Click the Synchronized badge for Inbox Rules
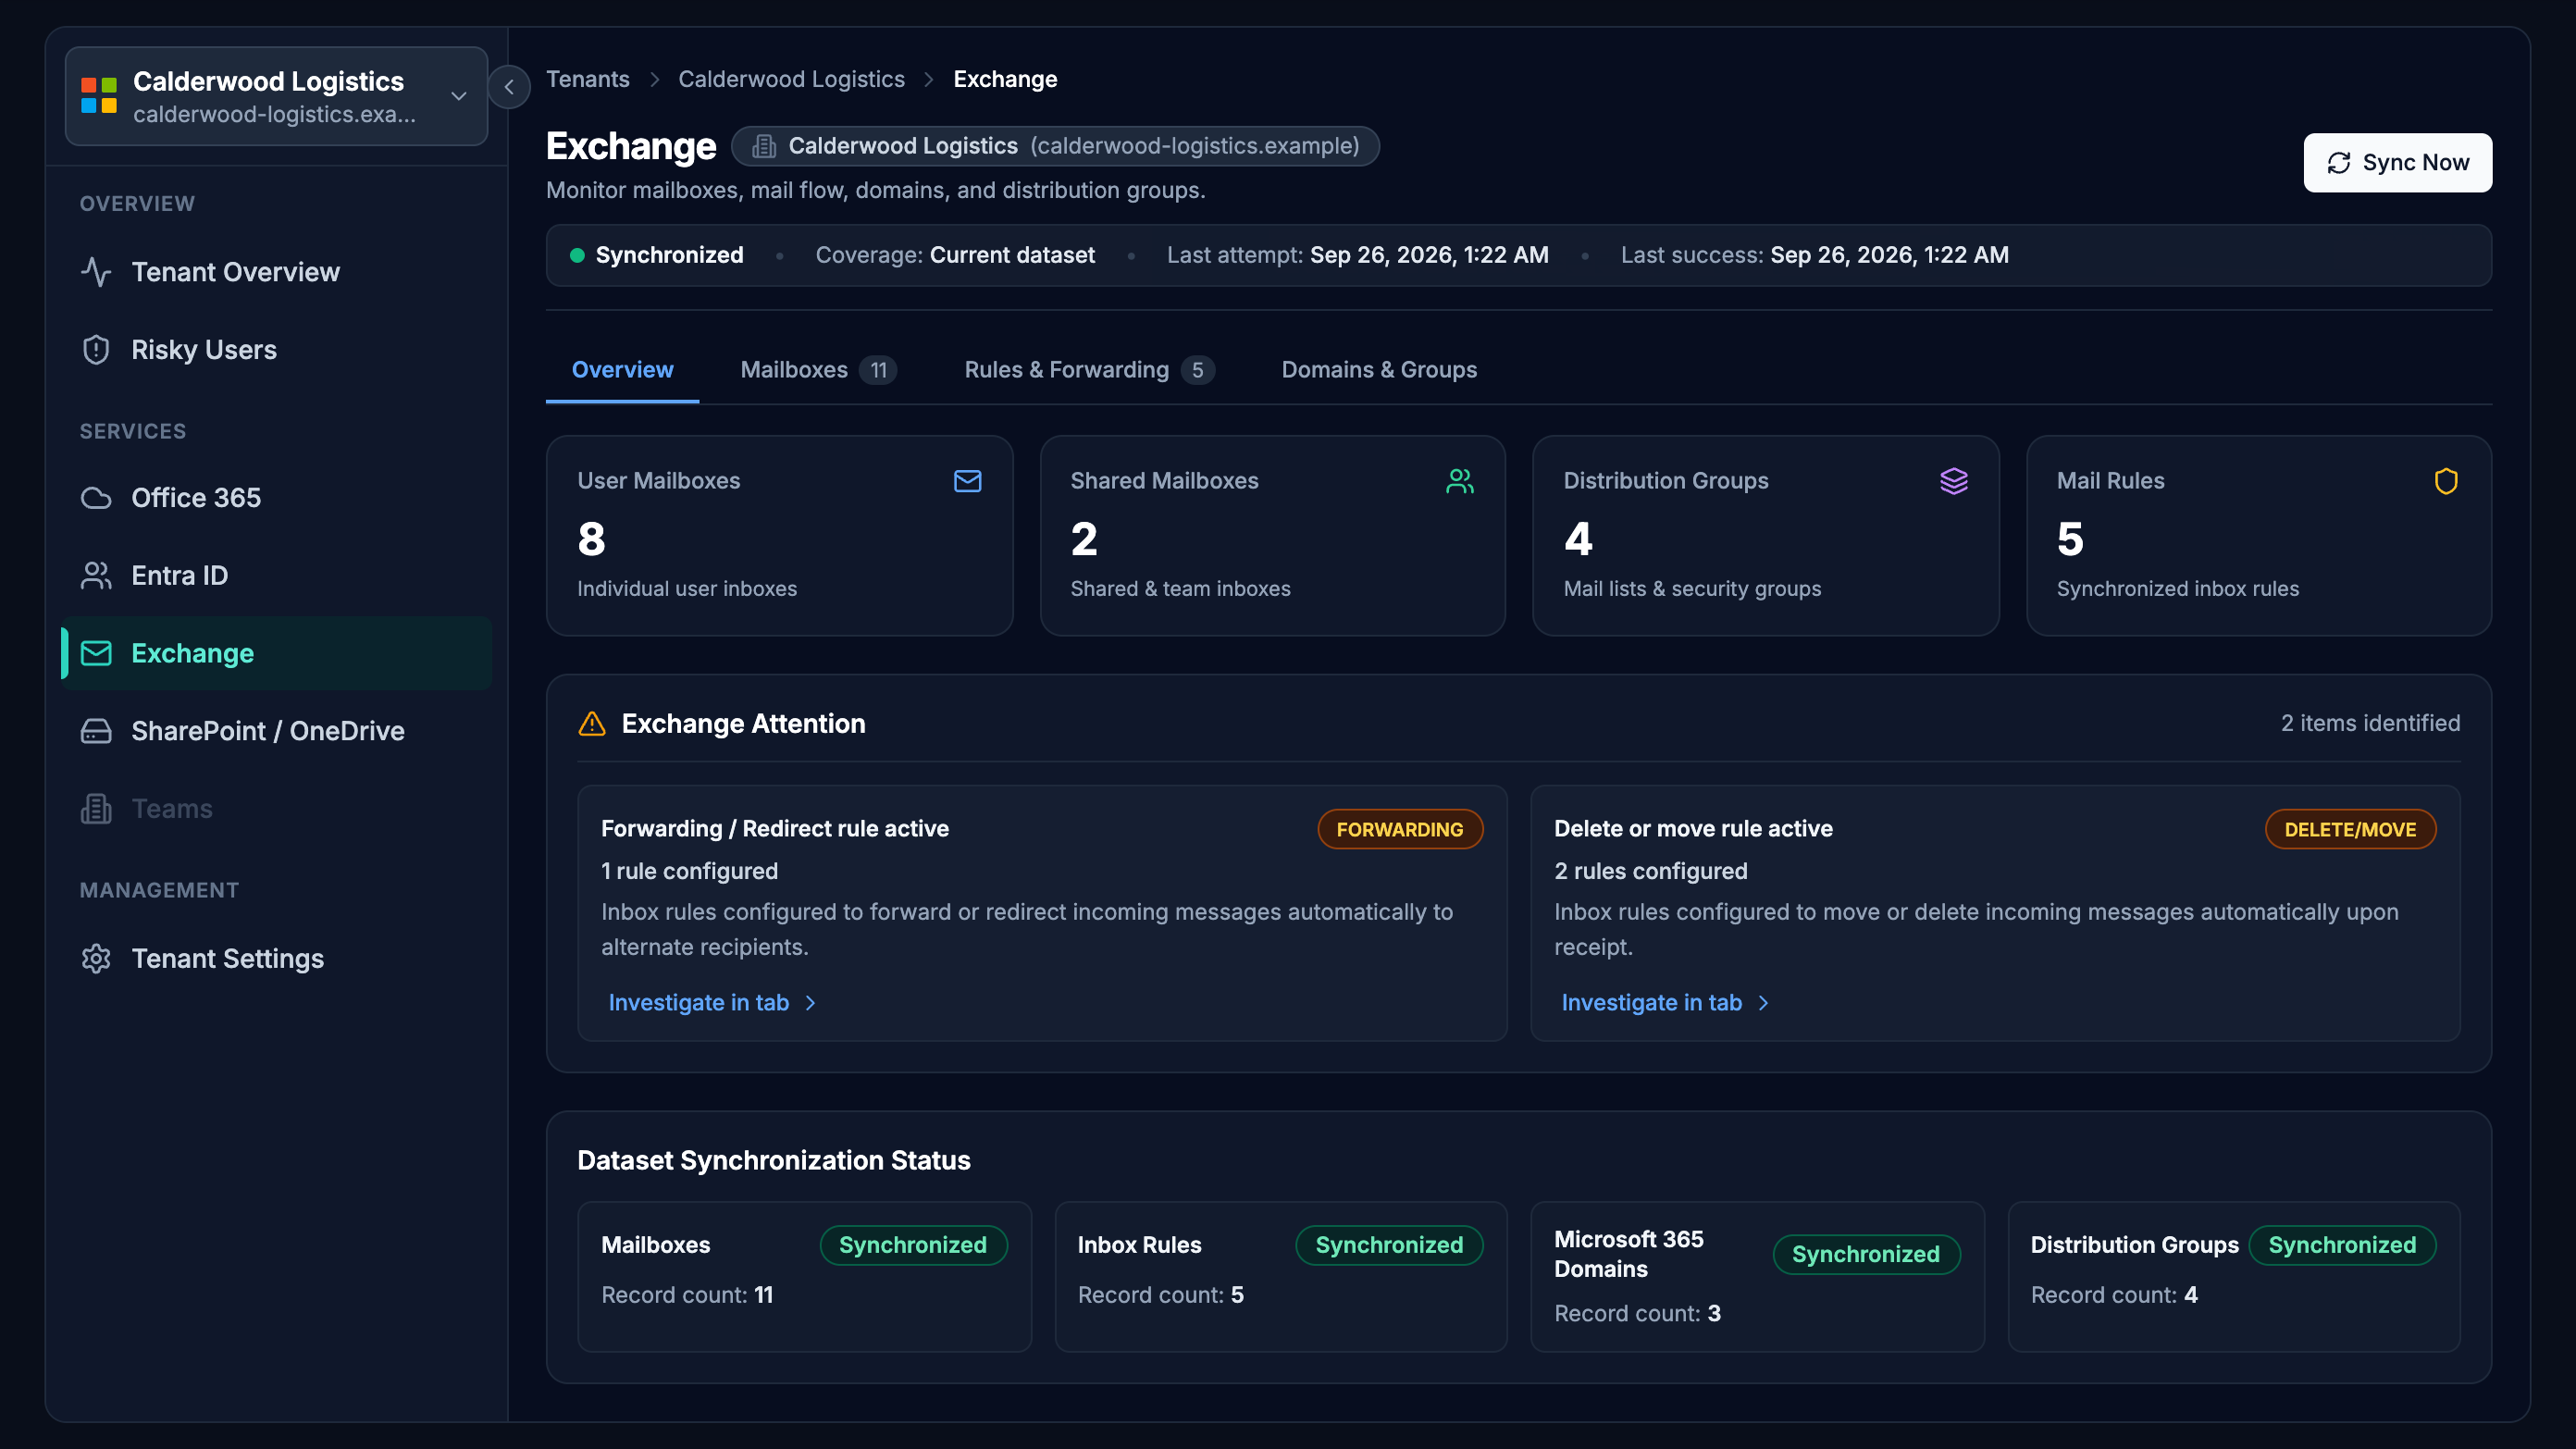 1389,1245
